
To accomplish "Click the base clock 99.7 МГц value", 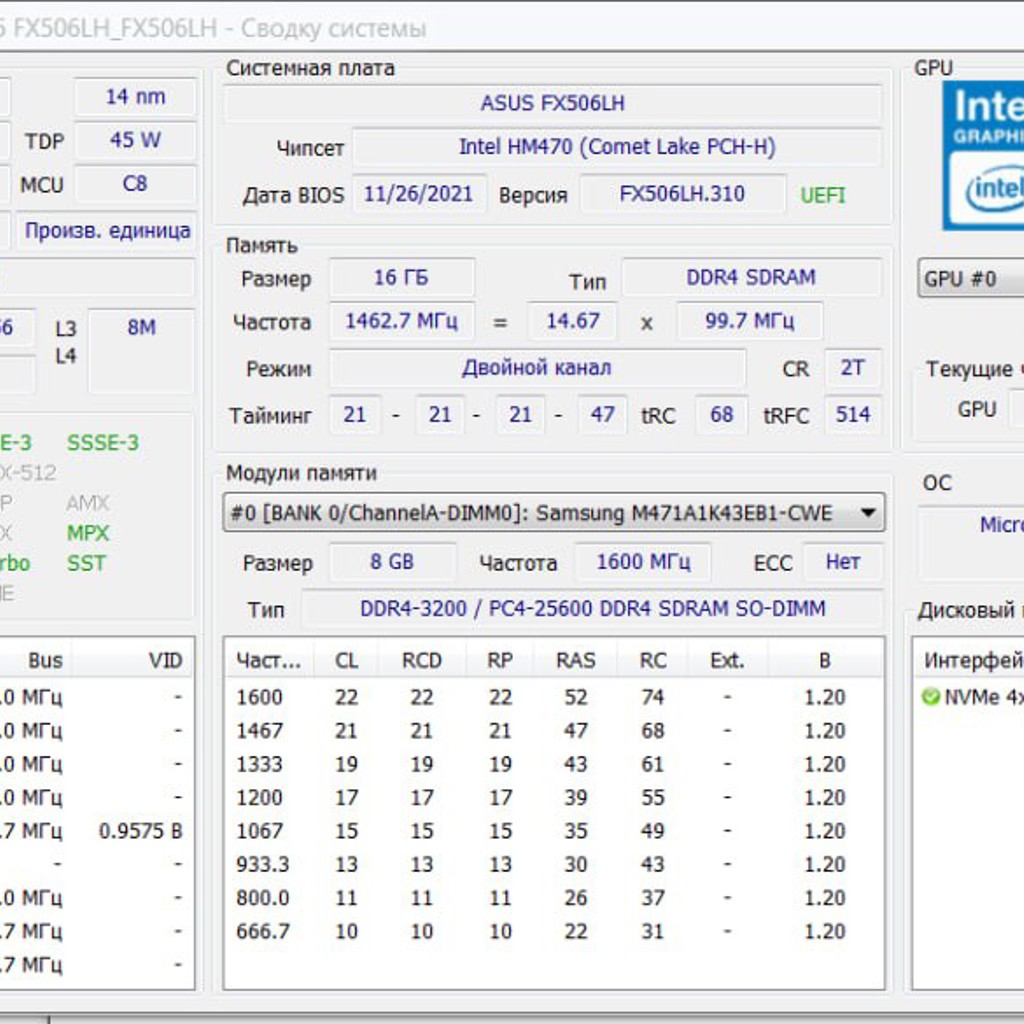I will pyautogui.click(x=750, y=321).
